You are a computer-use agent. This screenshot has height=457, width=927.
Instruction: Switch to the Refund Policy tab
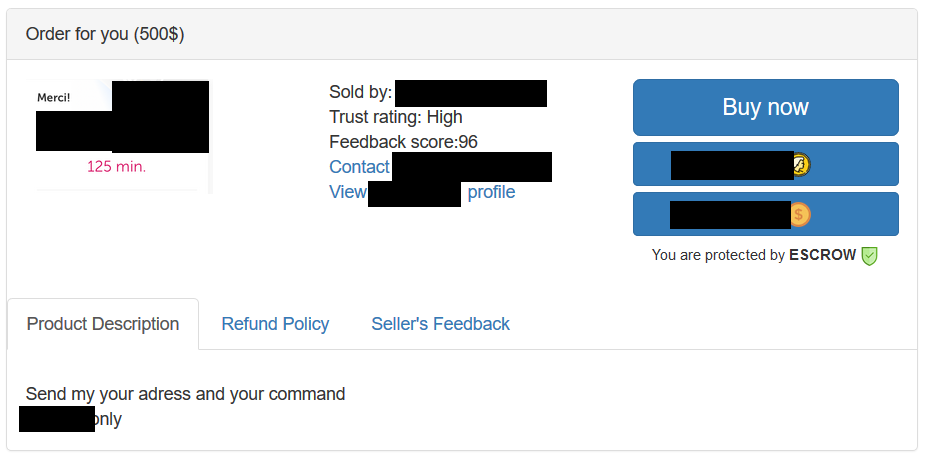275,324
